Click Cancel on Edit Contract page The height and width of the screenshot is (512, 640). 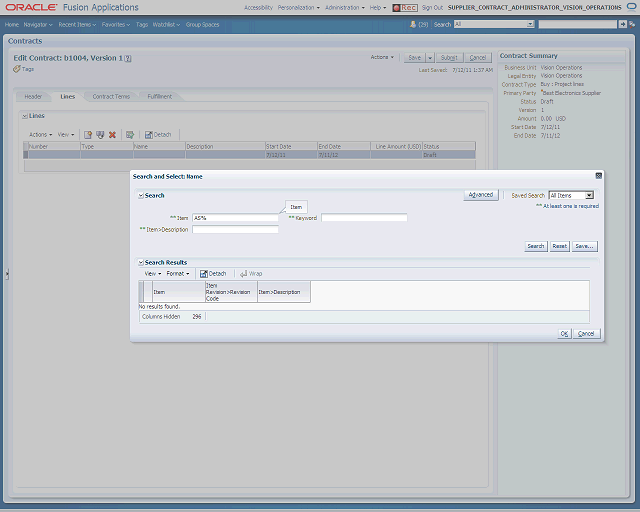click(x=478, y=58)
